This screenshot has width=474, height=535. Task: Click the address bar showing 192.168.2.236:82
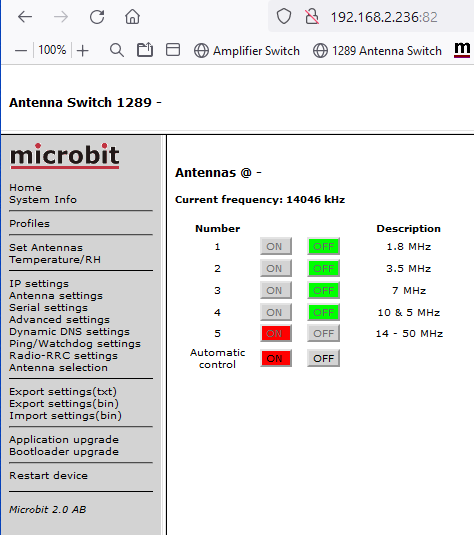click(384, 17)
